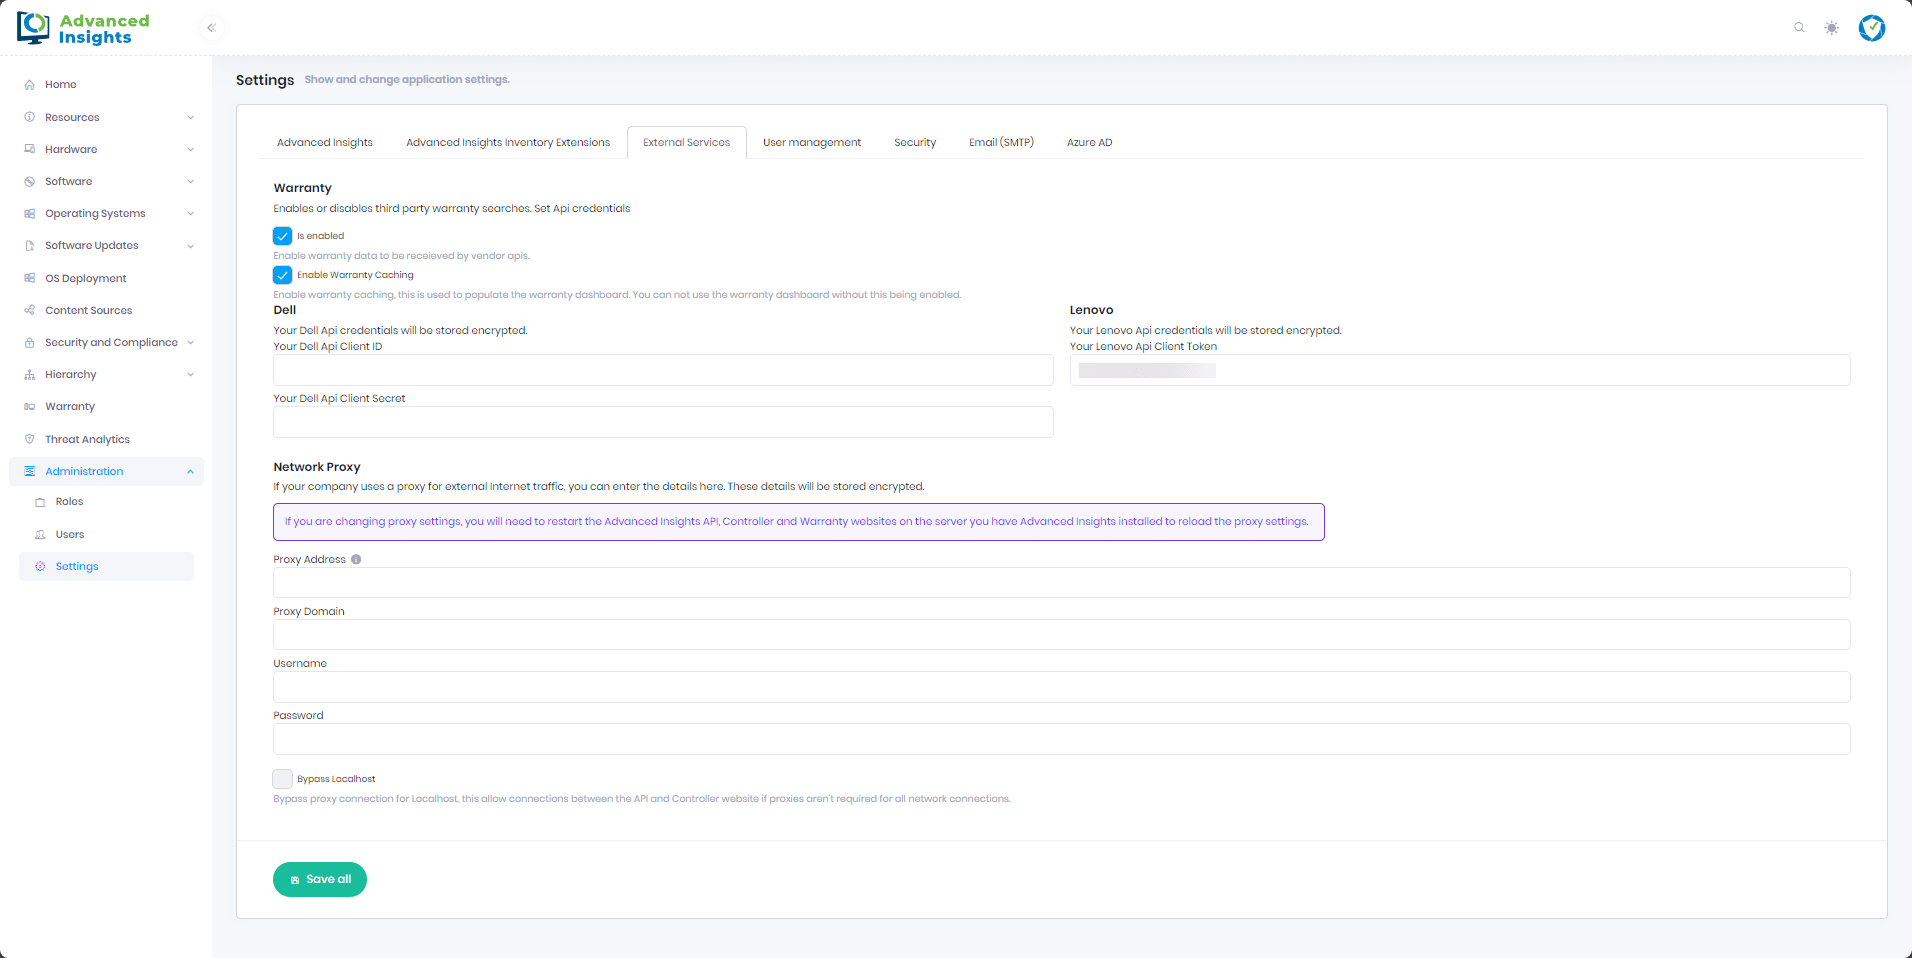The height and width of the screenshot is (958, 1912).
Task: Click the Warranty sidebar icon
Action: coord(30,407)
